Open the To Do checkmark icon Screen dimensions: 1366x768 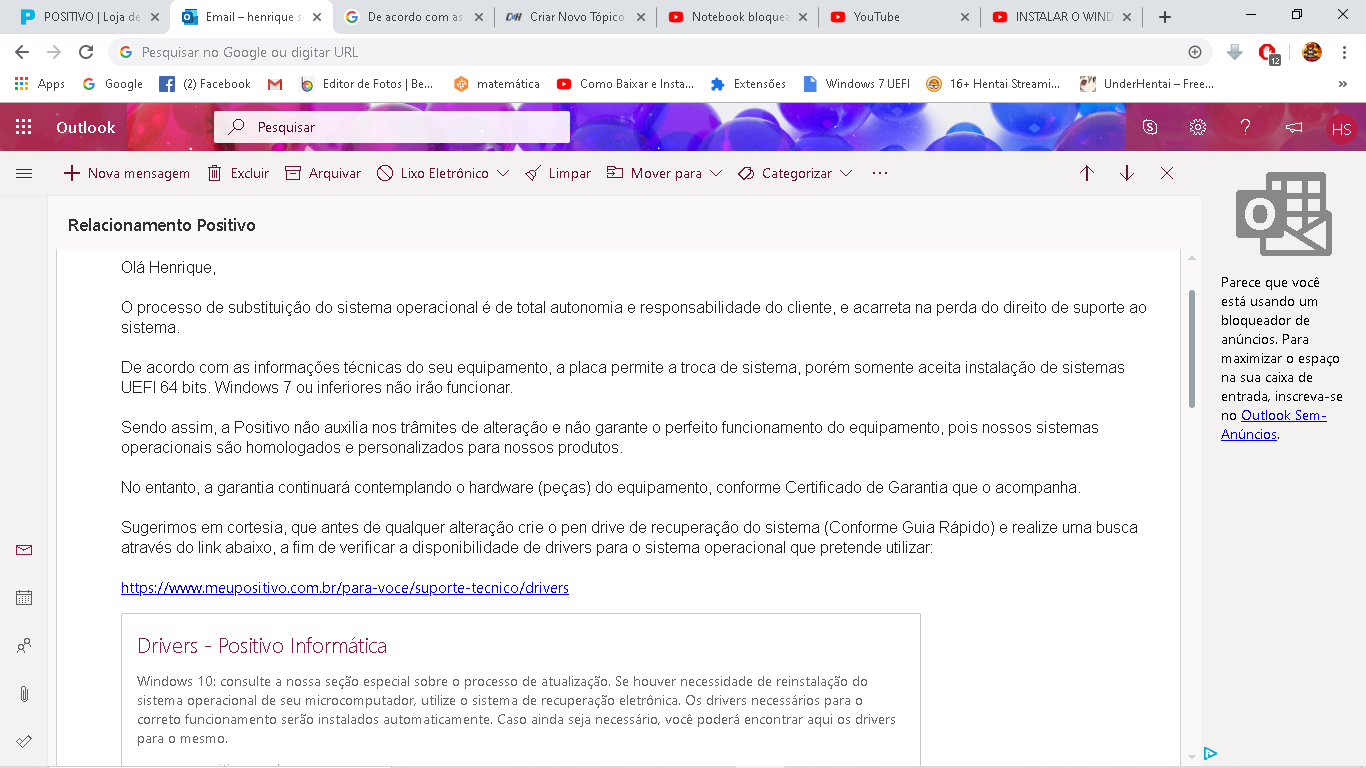(24, 741)
